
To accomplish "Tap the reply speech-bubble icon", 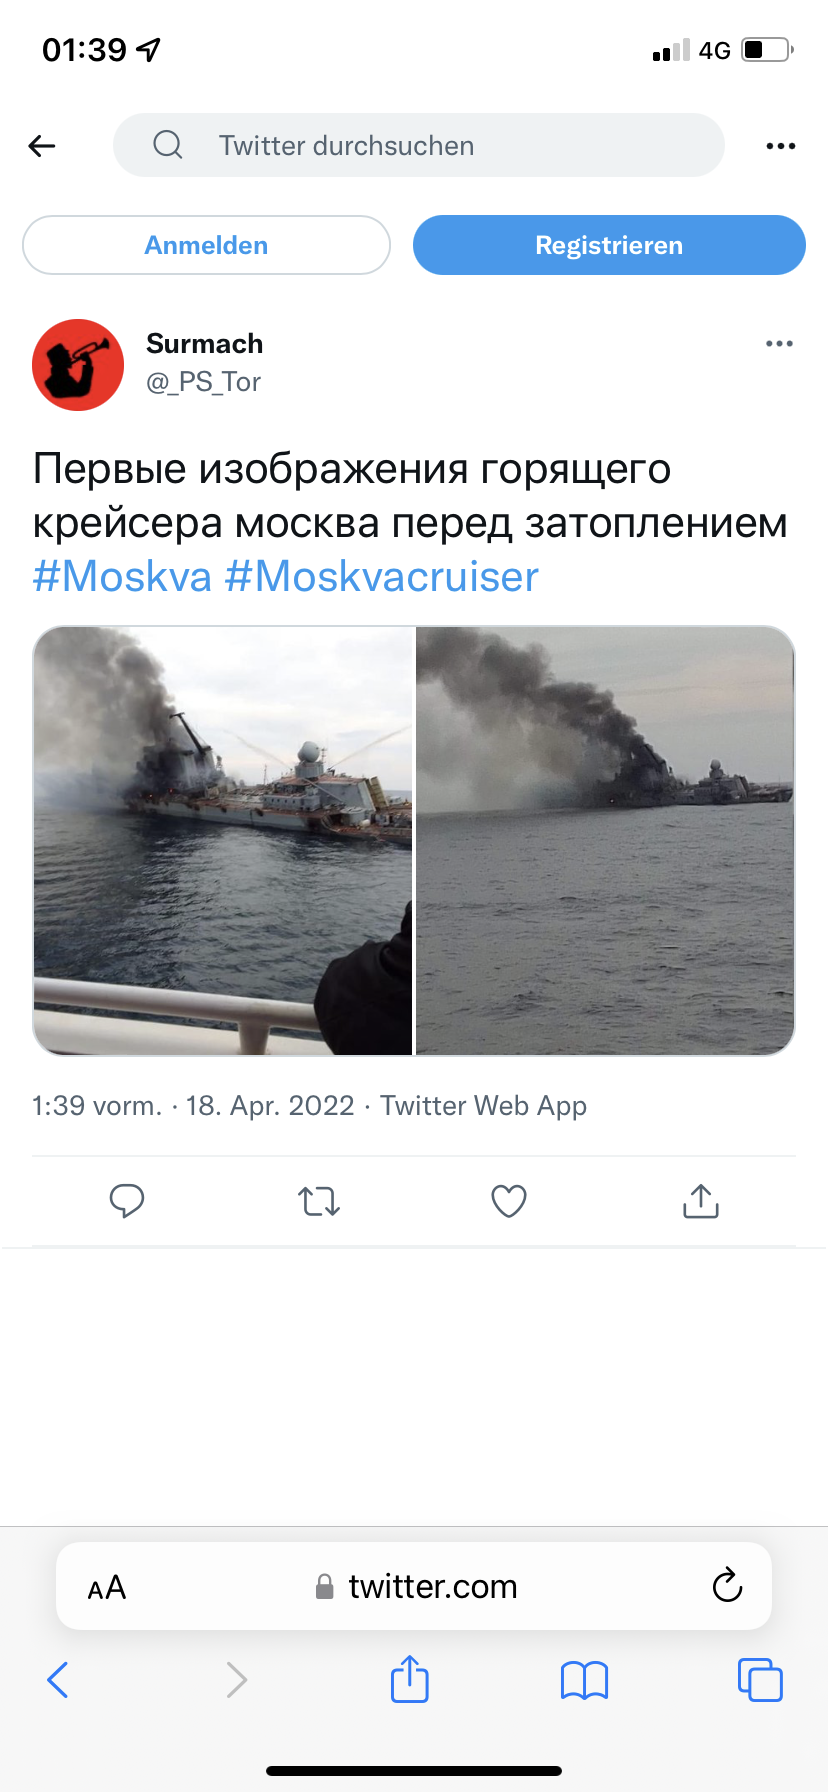I will tap(127, 1200).
